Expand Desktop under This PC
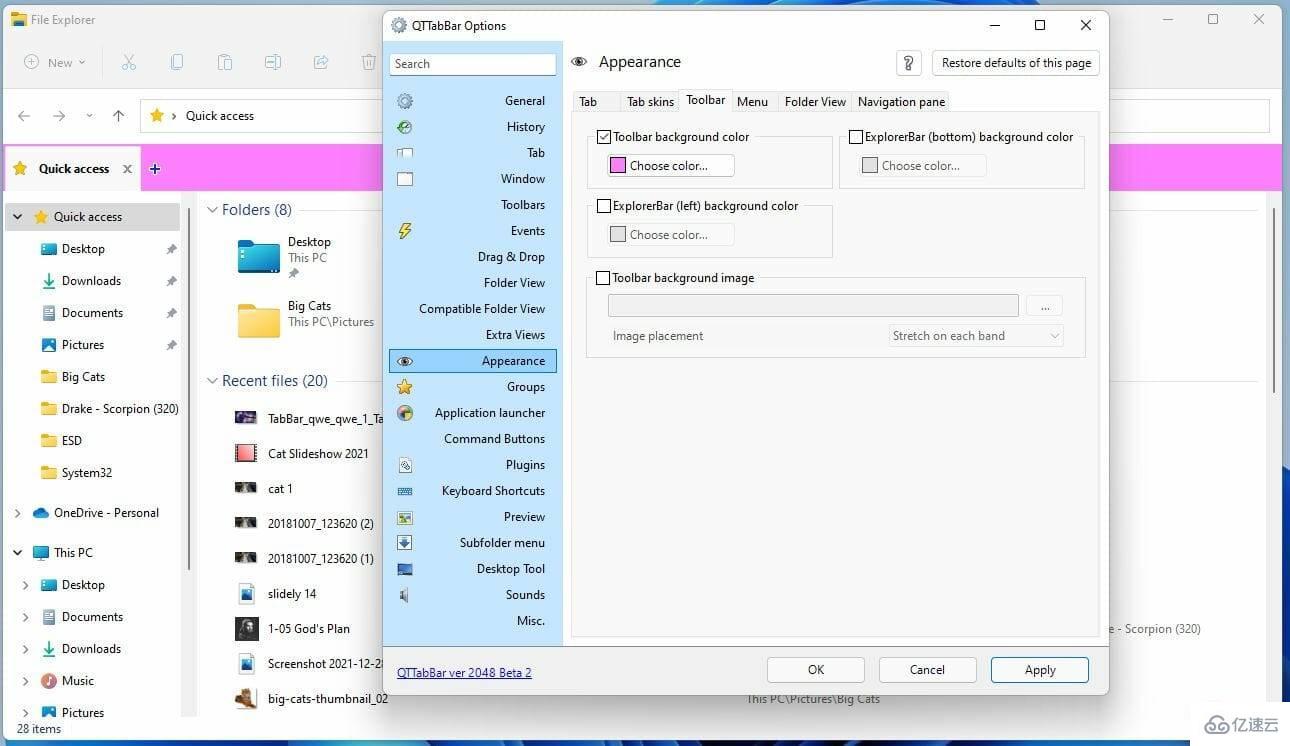Screen dimensions: 1290x746 (x=26, y=585)
